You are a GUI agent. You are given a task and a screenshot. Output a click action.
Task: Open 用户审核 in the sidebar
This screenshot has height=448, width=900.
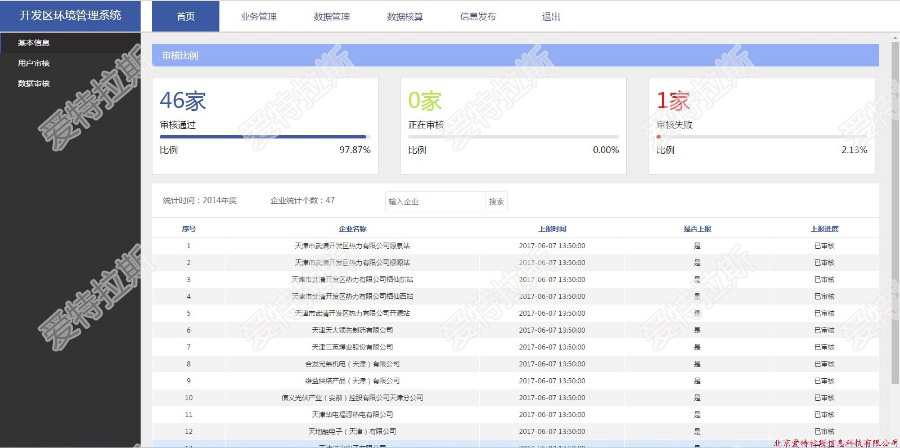[34, 63]
